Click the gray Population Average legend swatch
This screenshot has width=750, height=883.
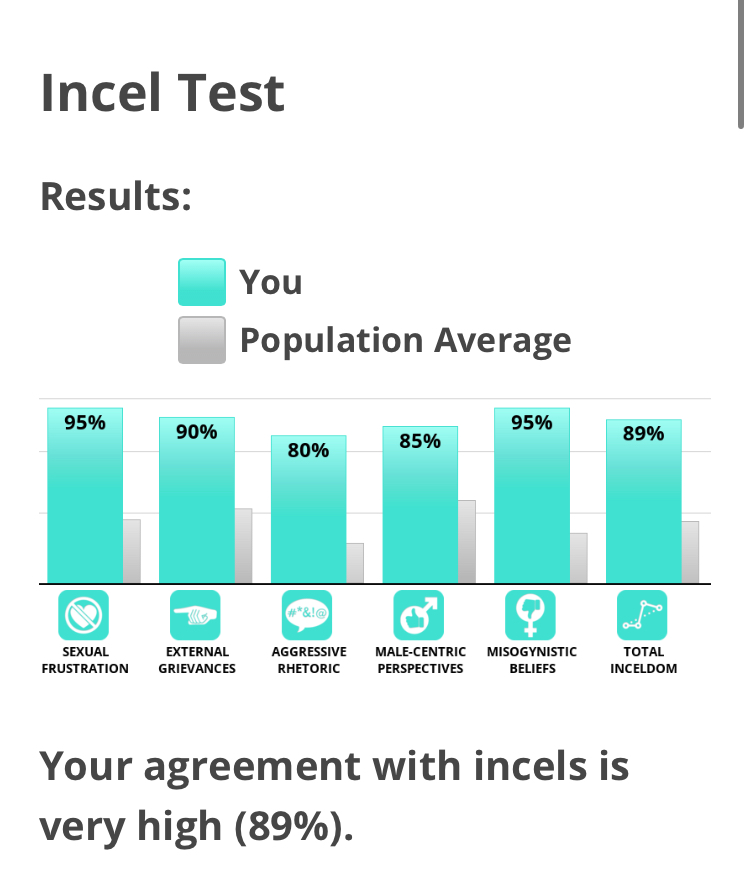(202, 340)
